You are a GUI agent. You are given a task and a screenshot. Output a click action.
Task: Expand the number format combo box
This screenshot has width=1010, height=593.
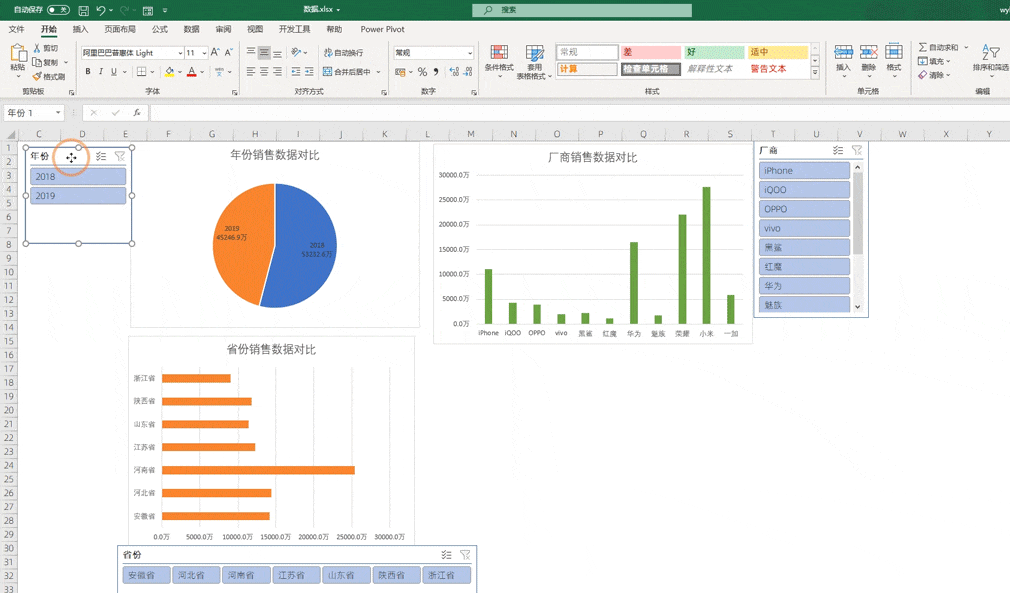470,53
